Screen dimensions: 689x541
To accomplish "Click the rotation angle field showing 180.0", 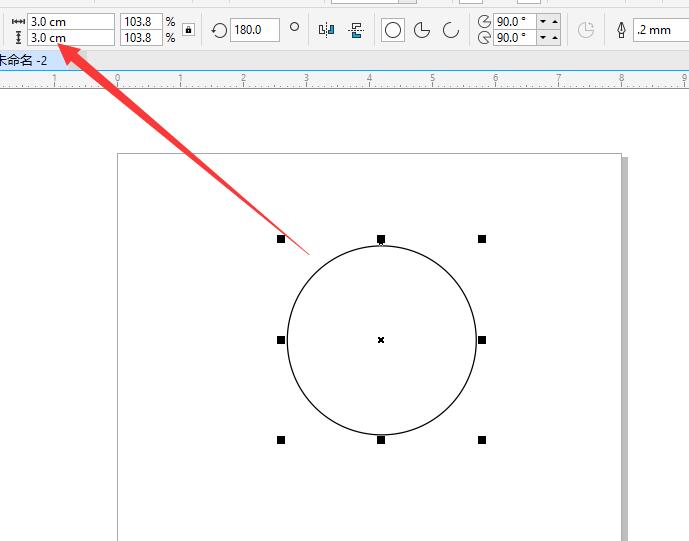I will point(255,30).
